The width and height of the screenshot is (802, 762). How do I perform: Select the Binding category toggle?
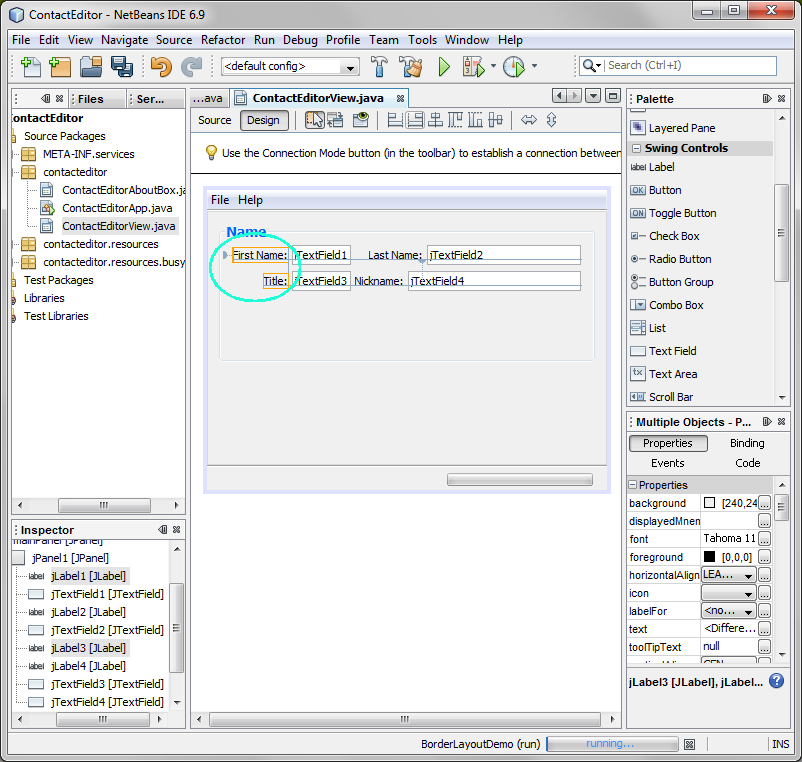coord(747,443)
